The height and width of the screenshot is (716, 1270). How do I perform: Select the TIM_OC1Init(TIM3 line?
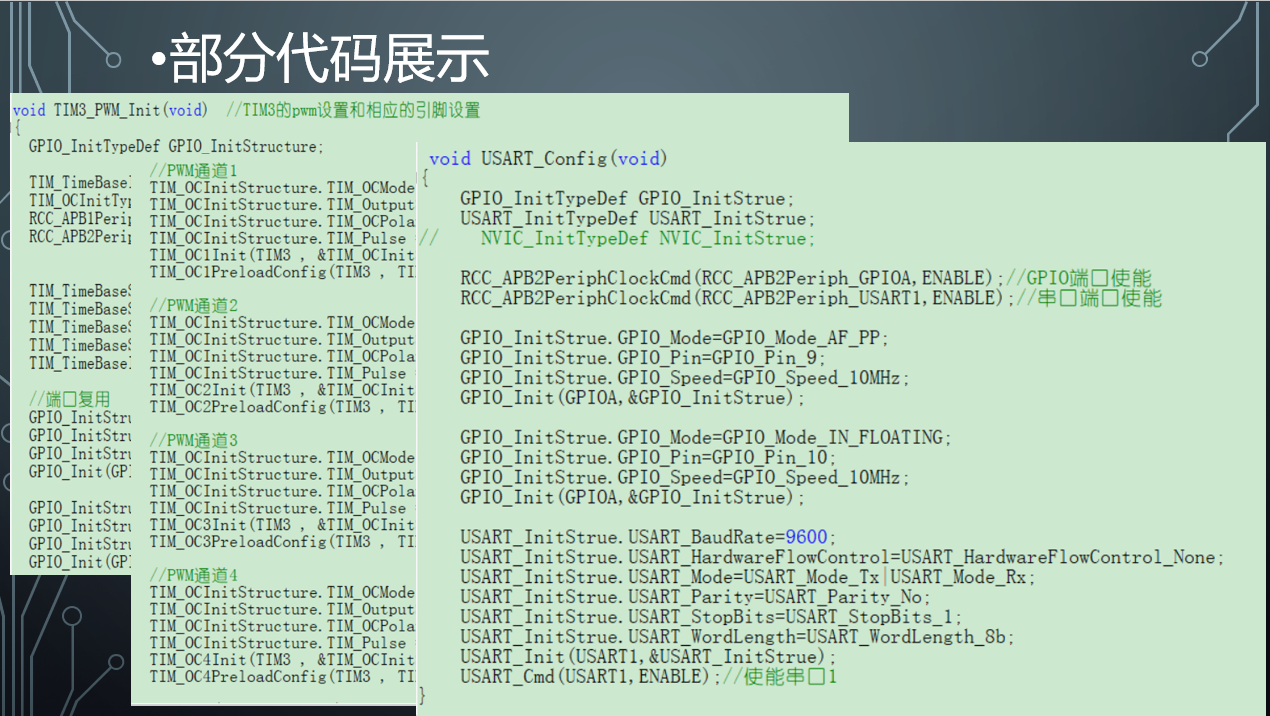282,255
